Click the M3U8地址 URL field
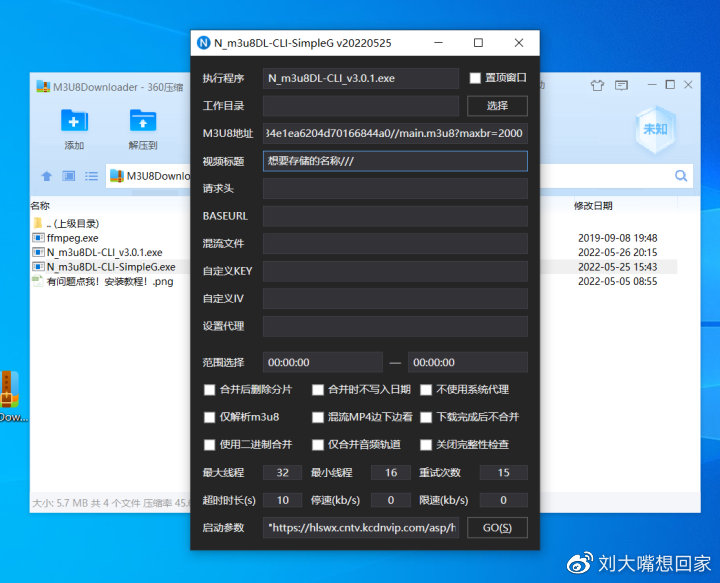The width and height of the screenshot is (720, 583). coord(395,134)
